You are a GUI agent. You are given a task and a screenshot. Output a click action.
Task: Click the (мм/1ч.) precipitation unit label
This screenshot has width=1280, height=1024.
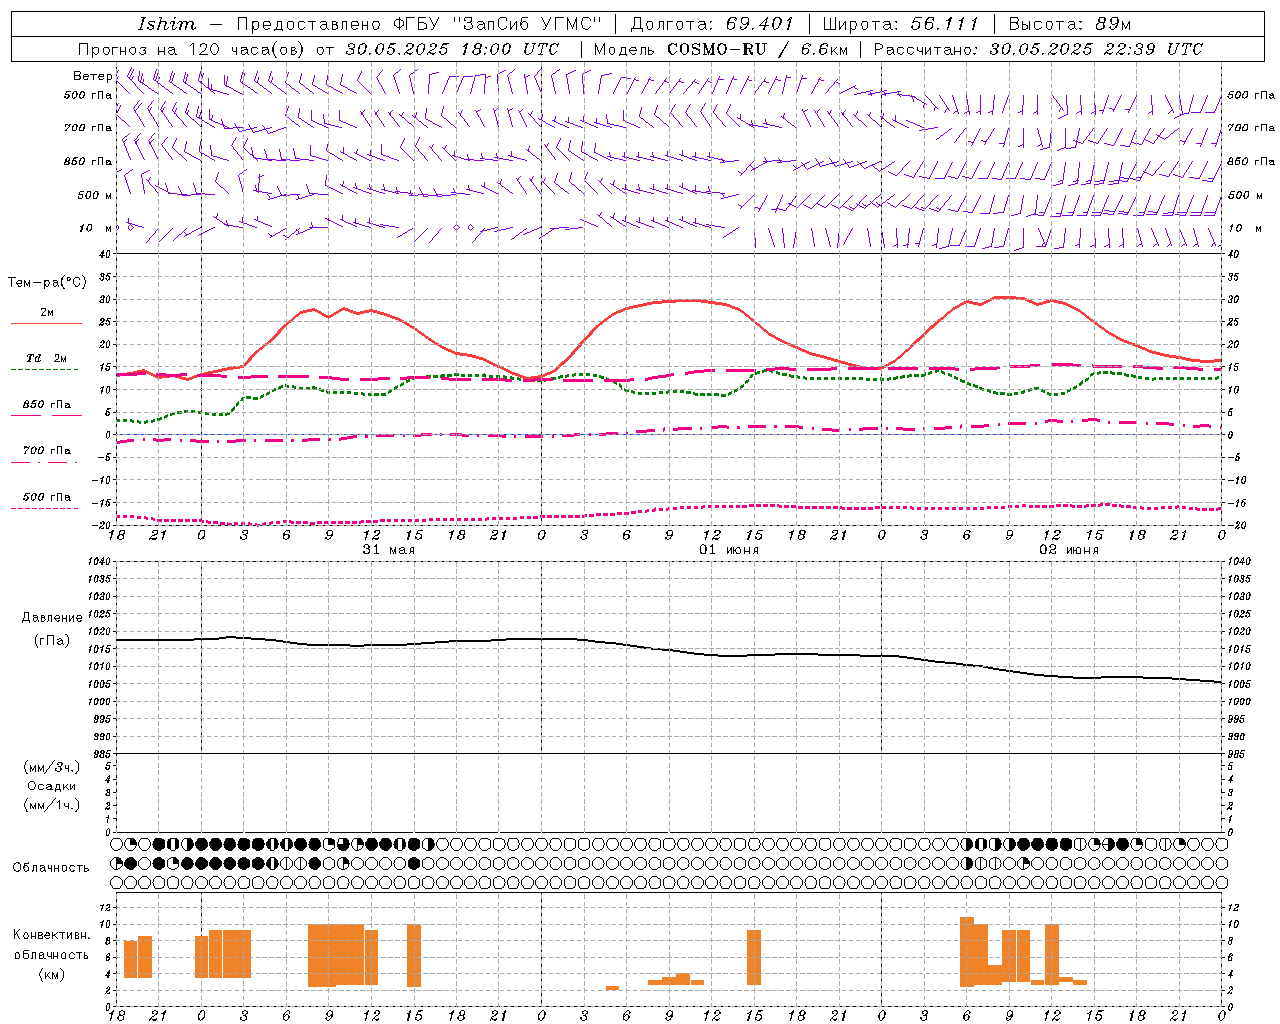pyautogui.click(x=52, y=805)
